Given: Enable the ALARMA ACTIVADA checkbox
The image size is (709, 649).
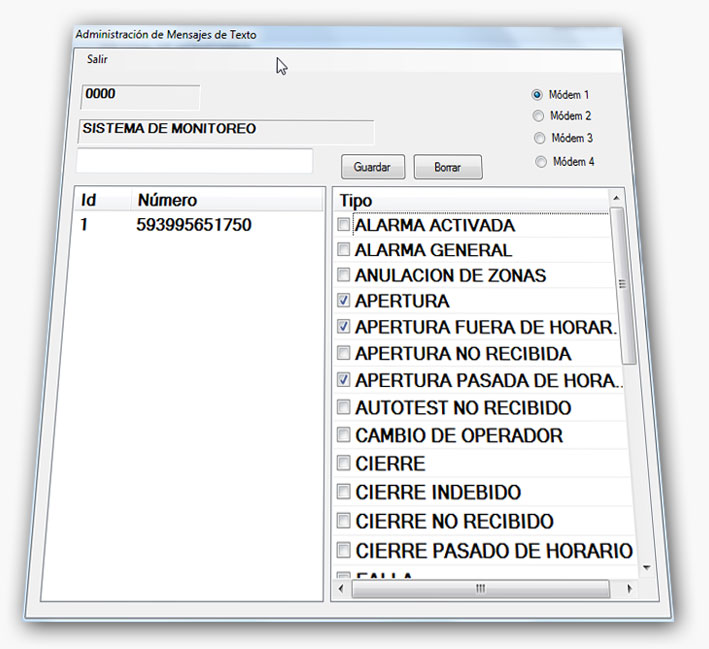Looking at the screenshot, I should (344, 225).
